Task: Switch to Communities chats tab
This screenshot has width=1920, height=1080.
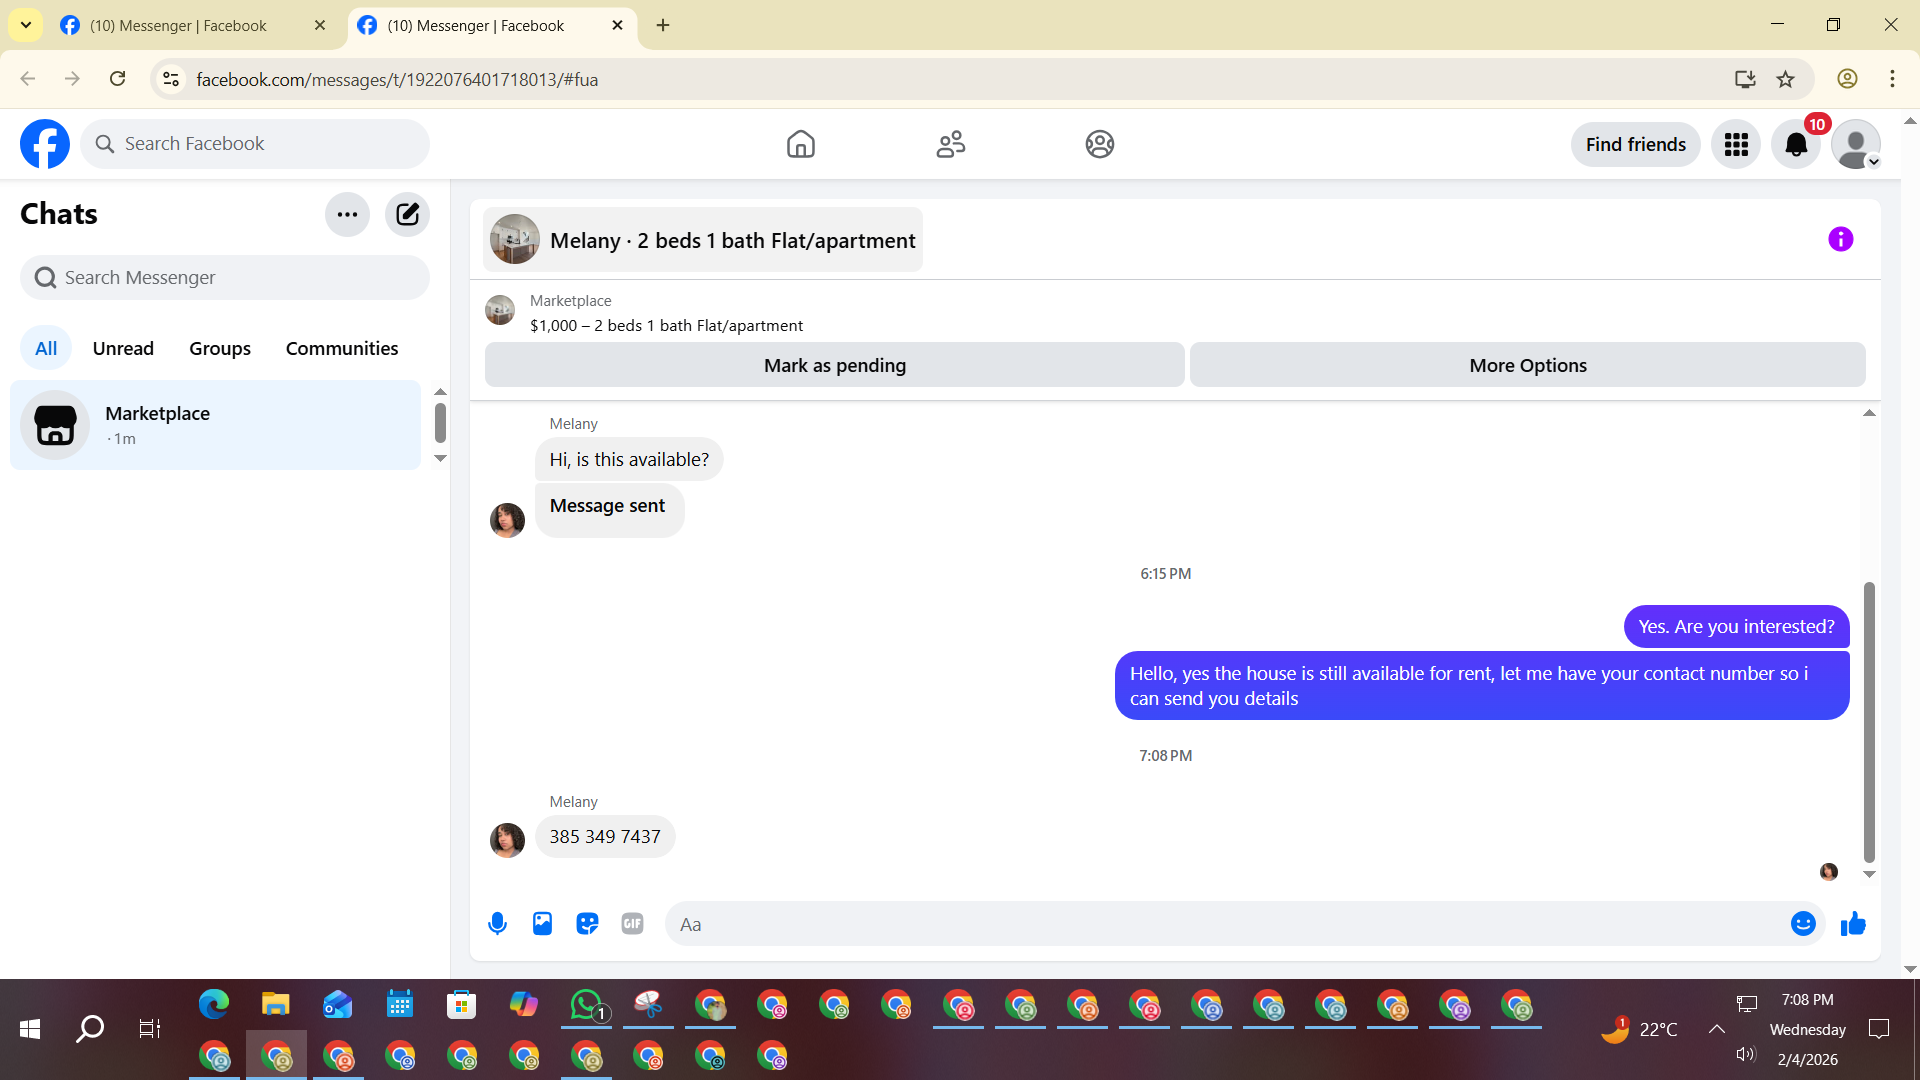Action: 342,348
